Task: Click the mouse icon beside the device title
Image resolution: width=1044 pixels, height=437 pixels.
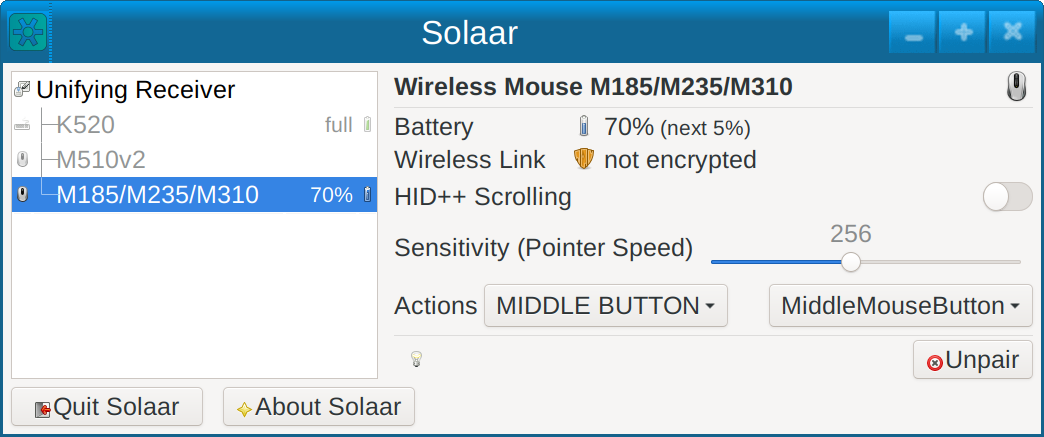Action: point(1015,87)
